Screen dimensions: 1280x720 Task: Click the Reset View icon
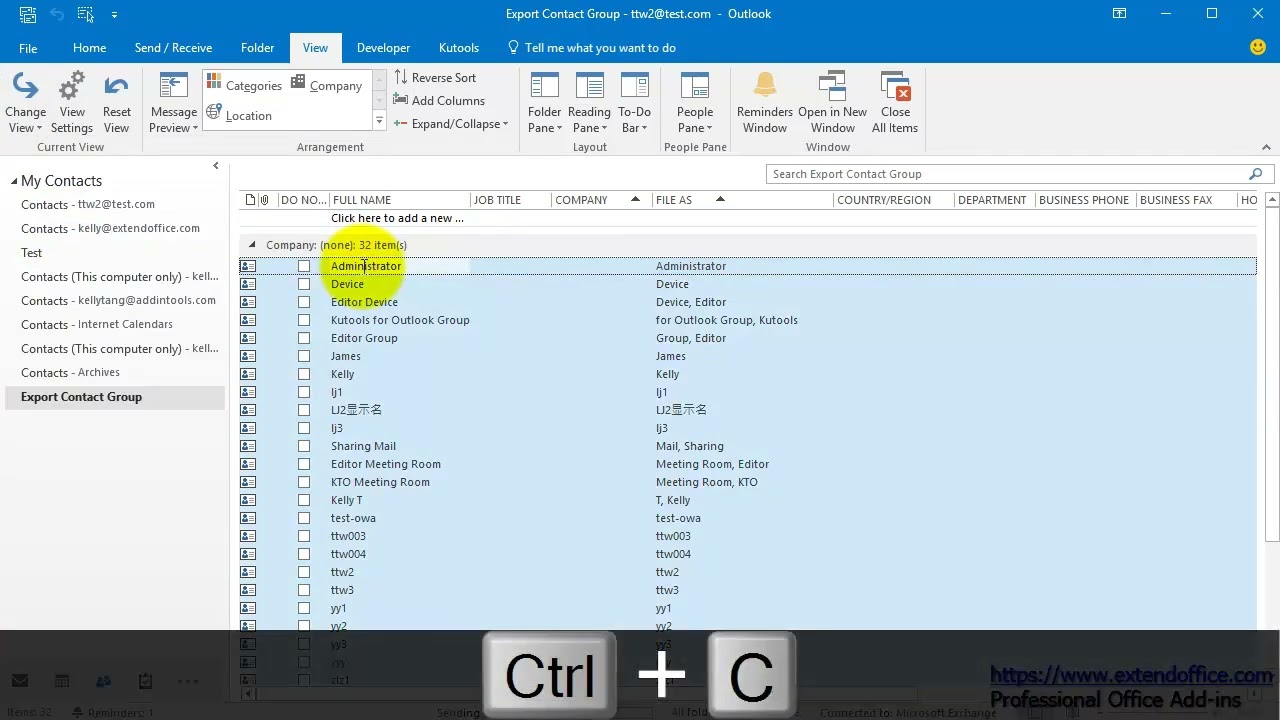pos(116,103)
